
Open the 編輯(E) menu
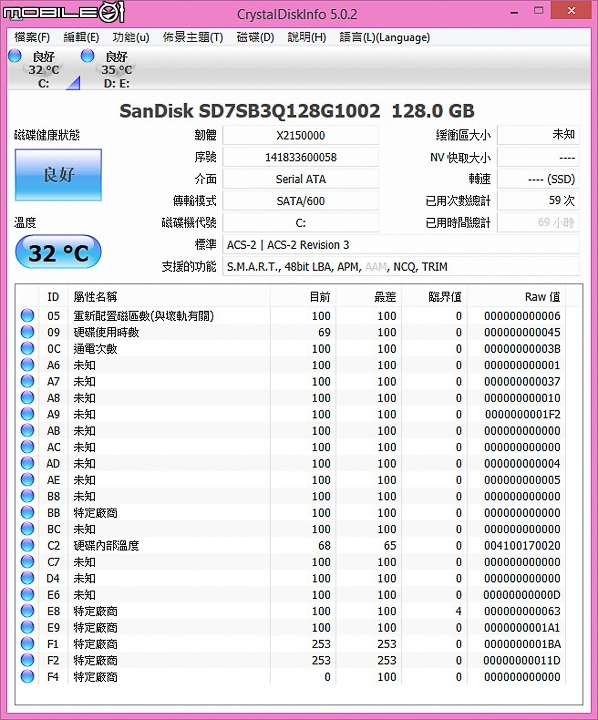click(x=81, y=37)
